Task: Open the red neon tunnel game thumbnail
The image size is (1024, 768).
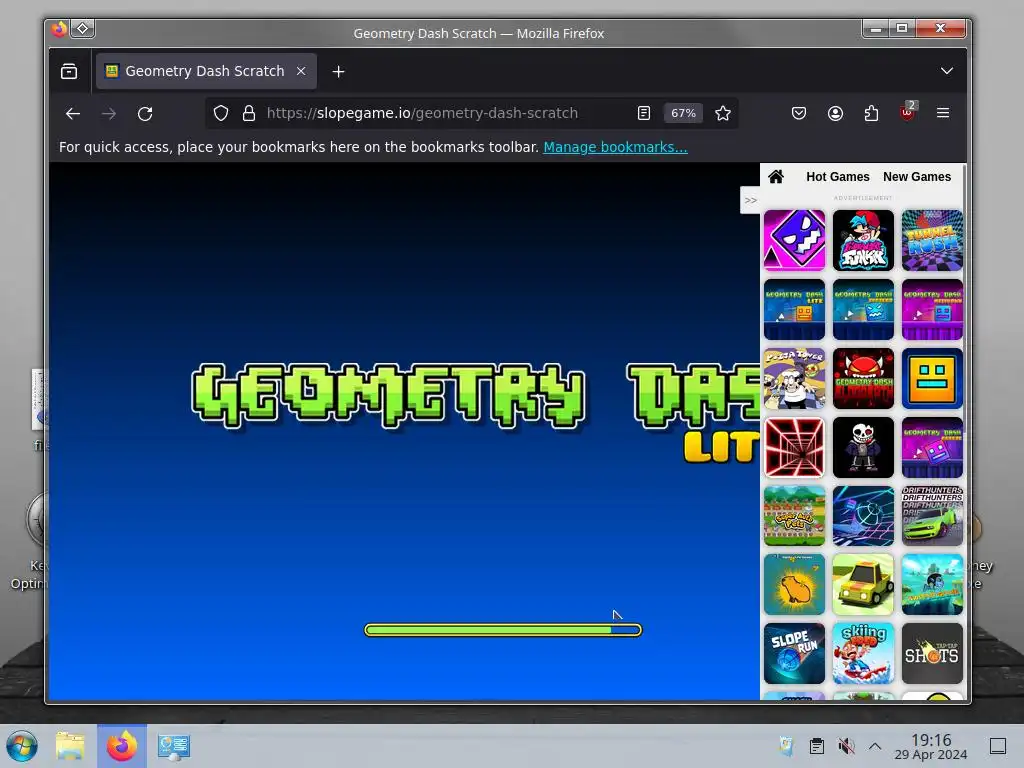Action: [794, 447]
